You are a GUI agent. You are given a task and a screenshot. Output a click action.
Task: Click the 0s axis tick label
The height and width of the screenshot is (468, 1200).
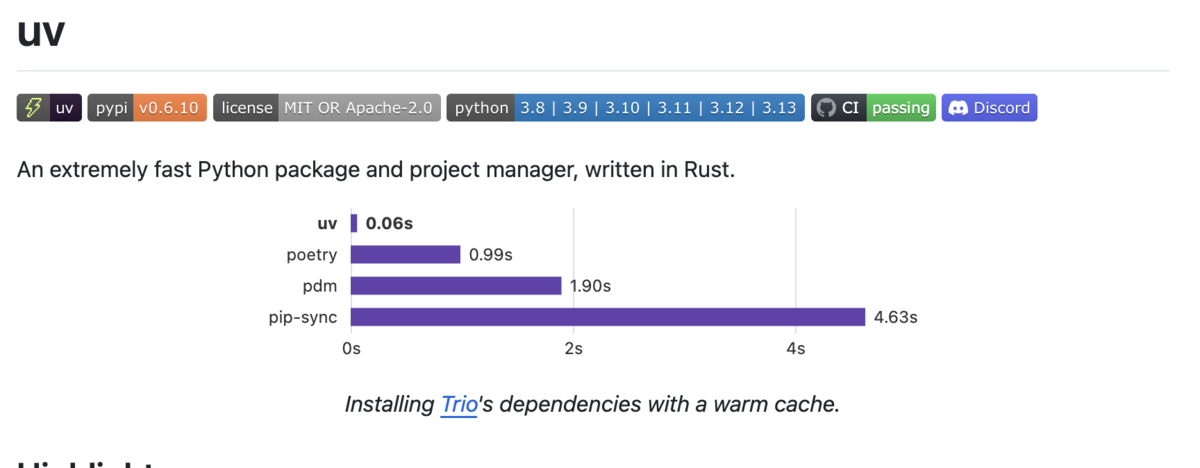coord(351,349)
